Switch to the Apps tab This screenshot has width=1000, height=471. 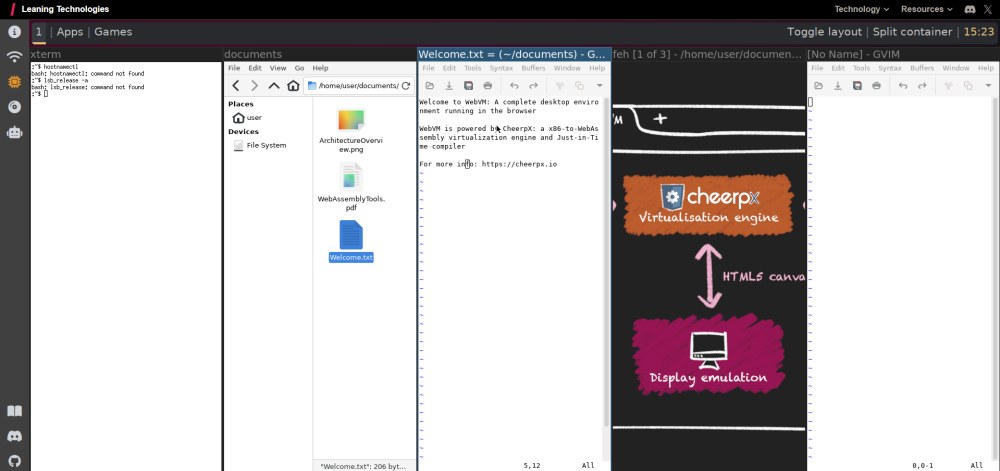[x=70, y=32]
